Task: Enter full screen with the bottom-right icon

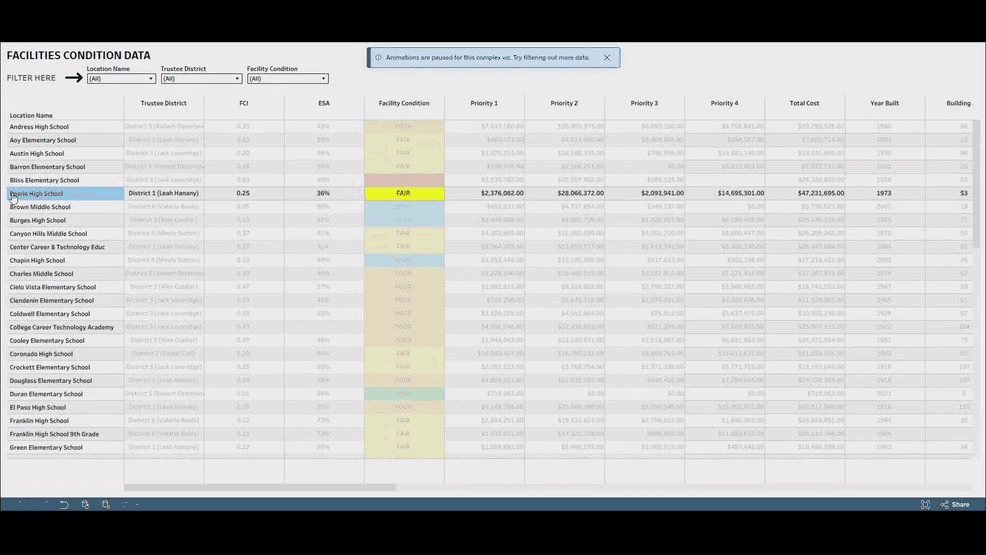Action: click(925, 505)
